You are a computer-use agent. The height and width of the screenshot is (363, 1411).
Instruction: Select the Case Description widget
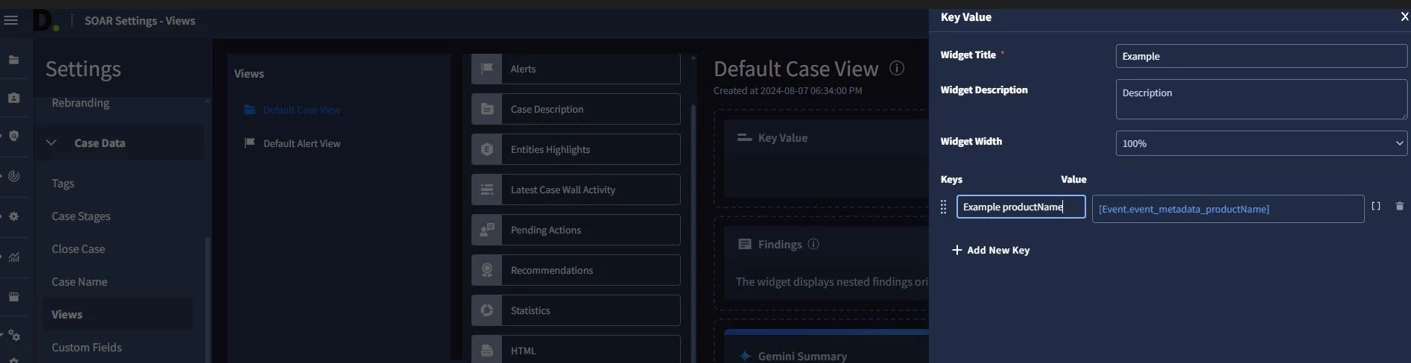point(576,109)
